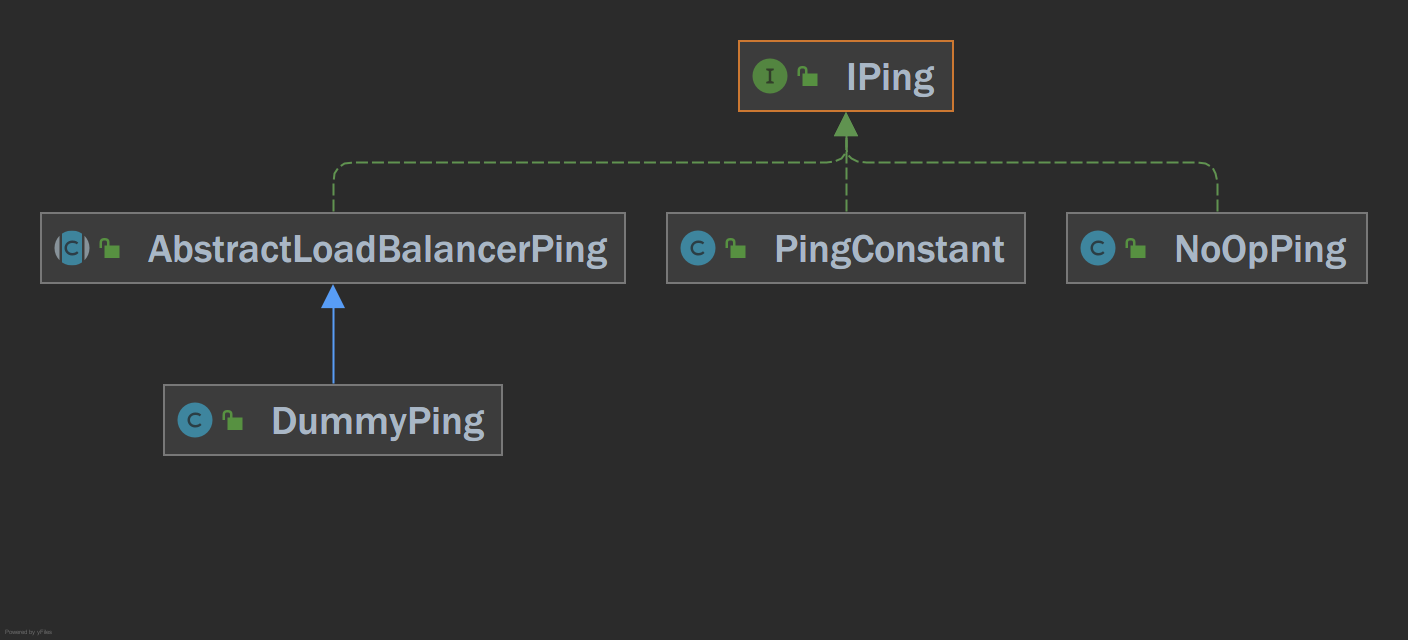Click the lock icon beside NoOpPing
The image size is (1408, 640).
coord(1135,248)
